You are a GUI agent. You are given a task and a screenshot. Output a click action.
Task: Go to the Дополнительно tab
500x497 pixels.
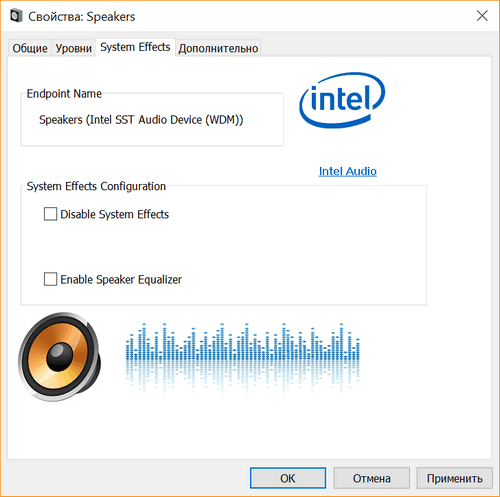click(218, 49)
